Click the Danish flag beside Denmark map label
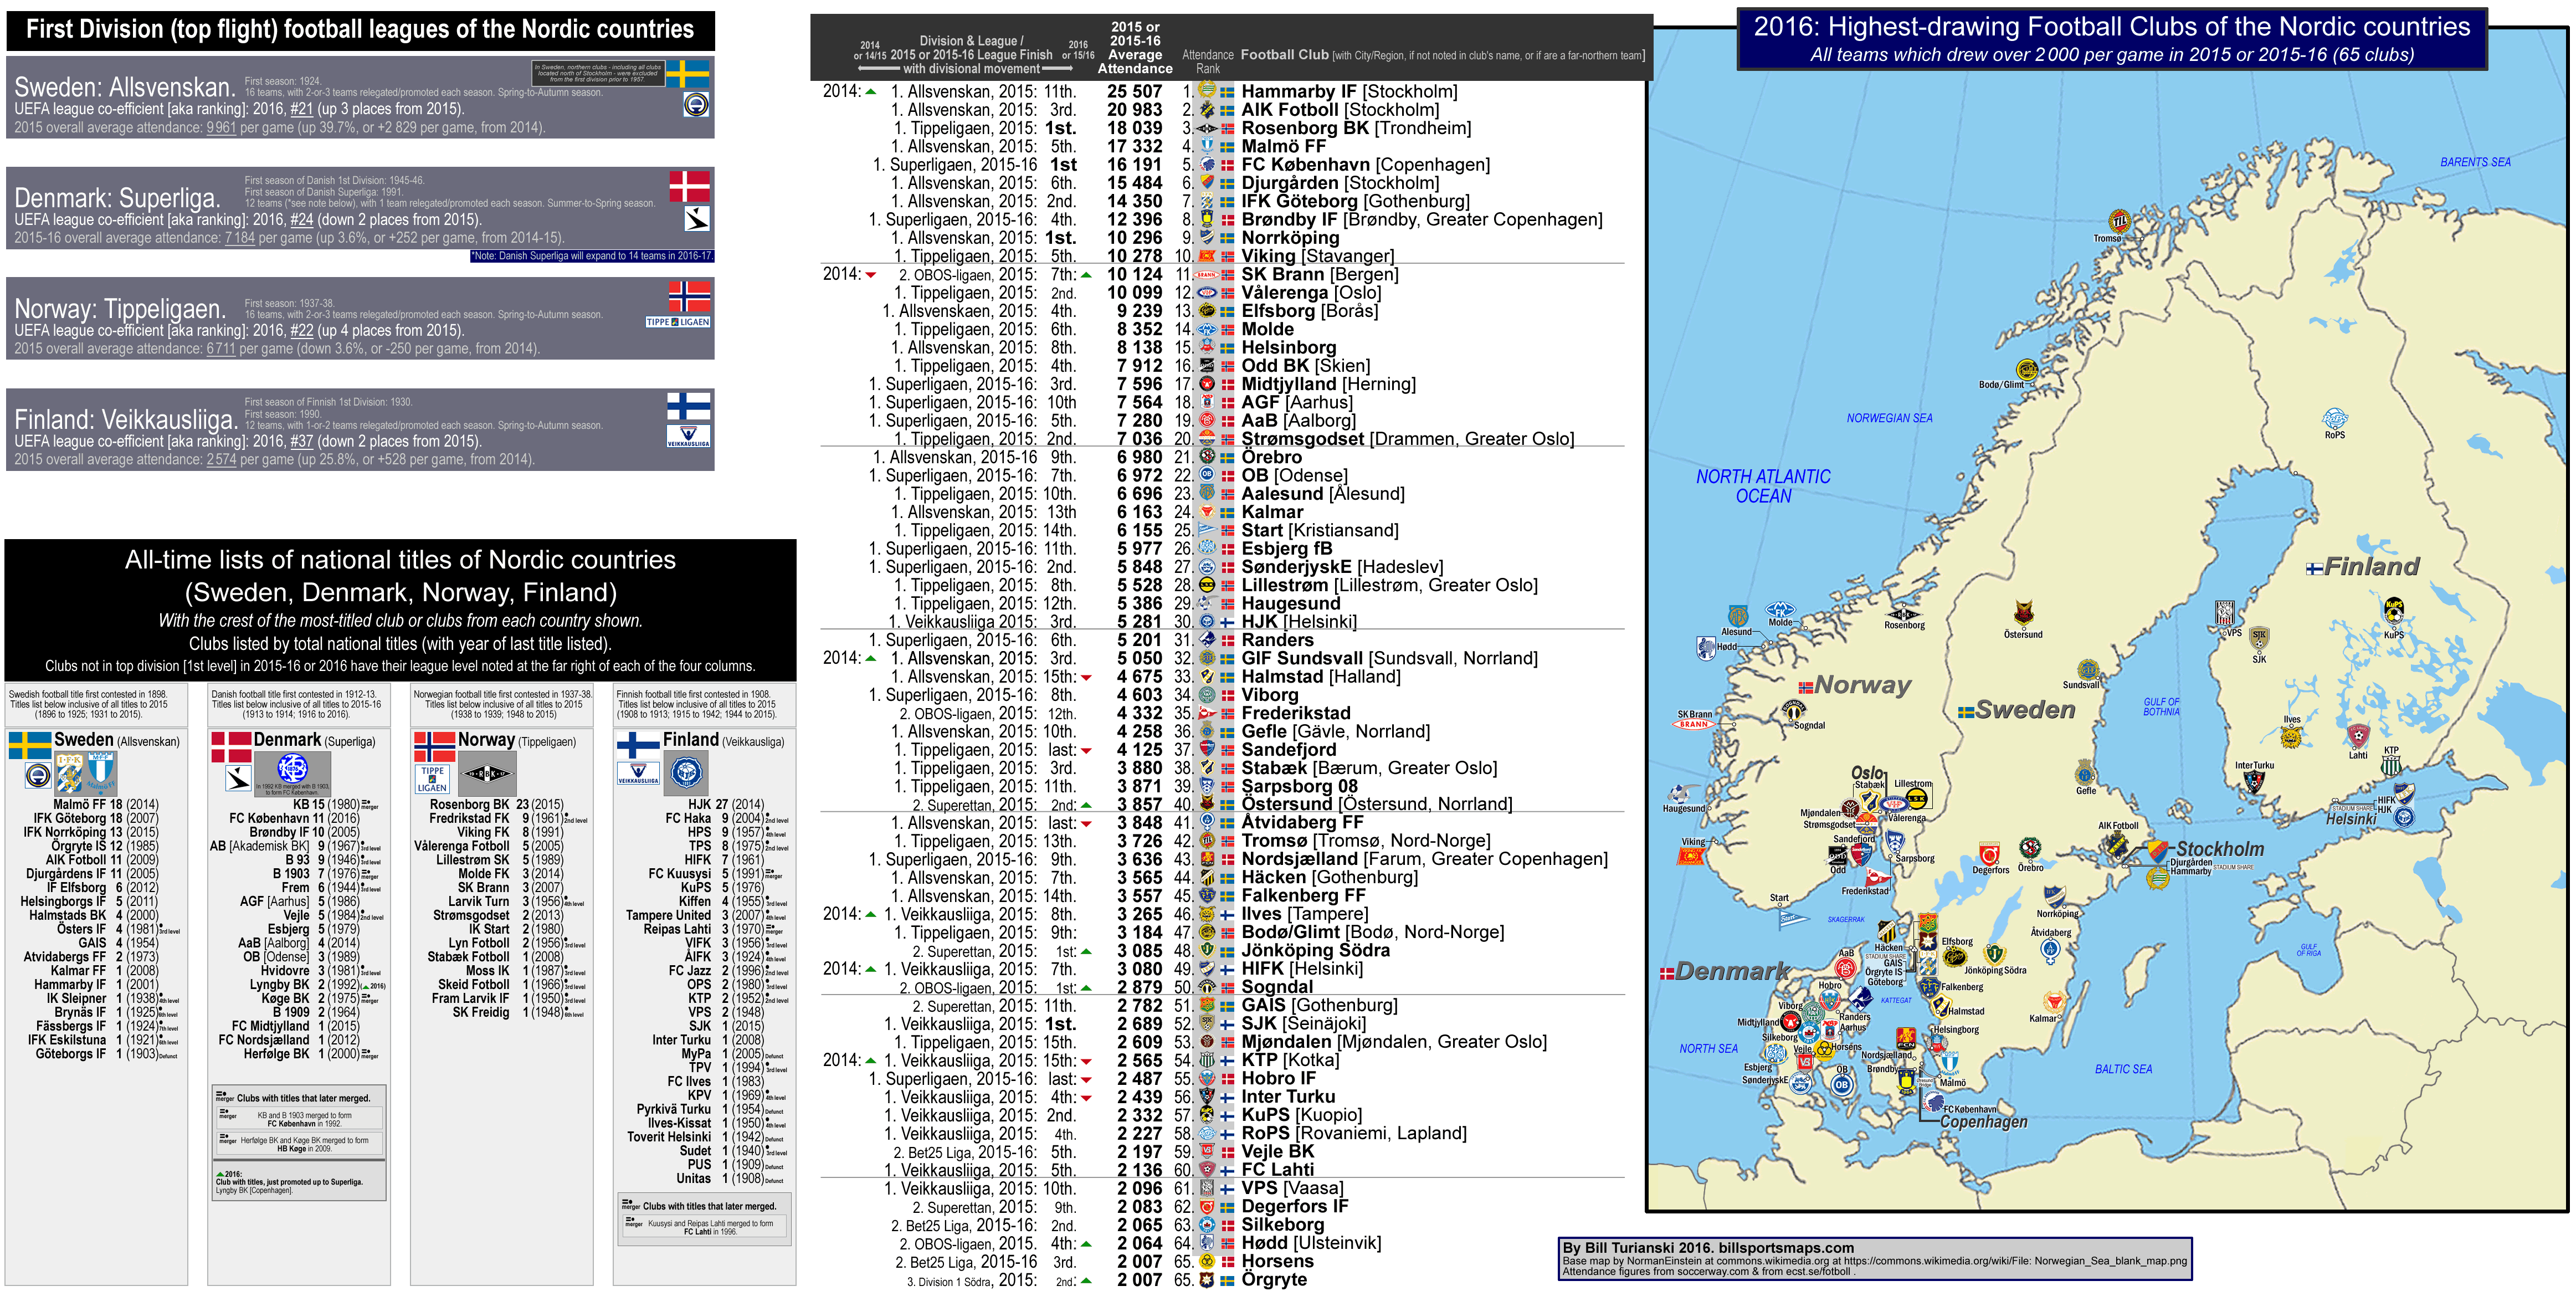This screenshot has width=2576, height=1291. coord(1667,973)
